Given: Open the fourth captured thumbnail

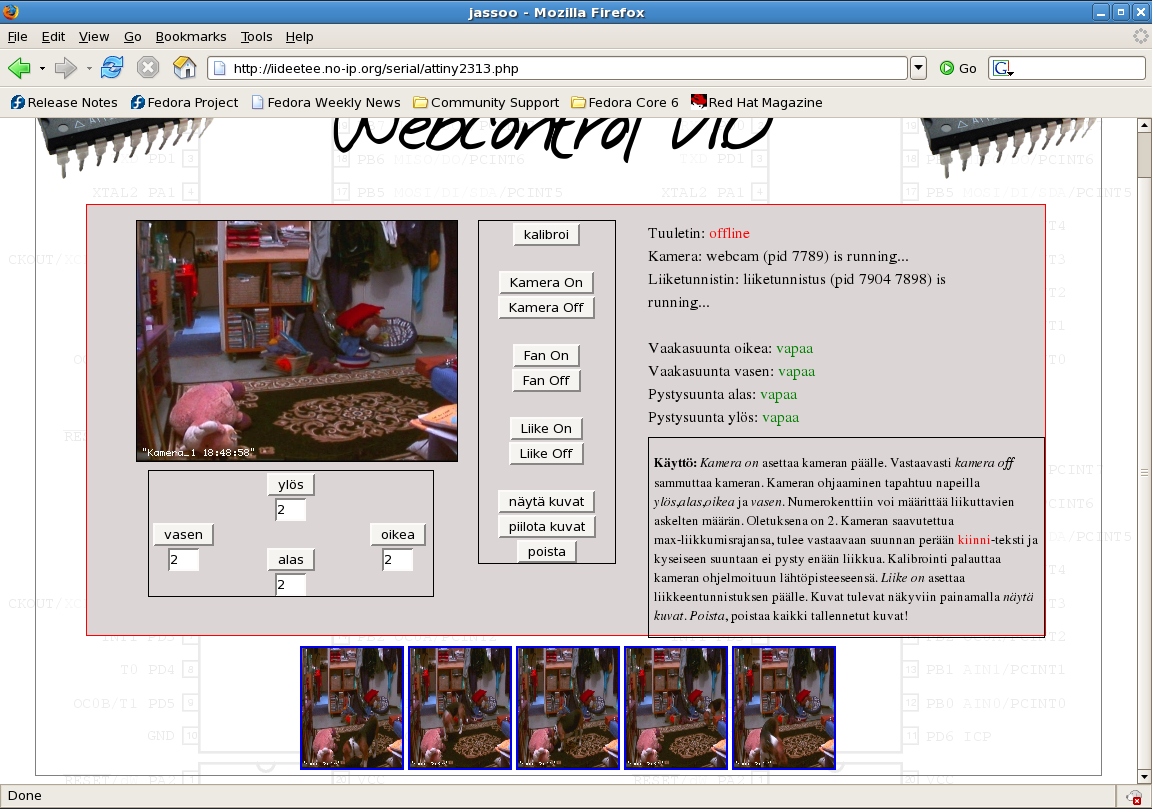Looking at the screenshot, I should point(676,708).
